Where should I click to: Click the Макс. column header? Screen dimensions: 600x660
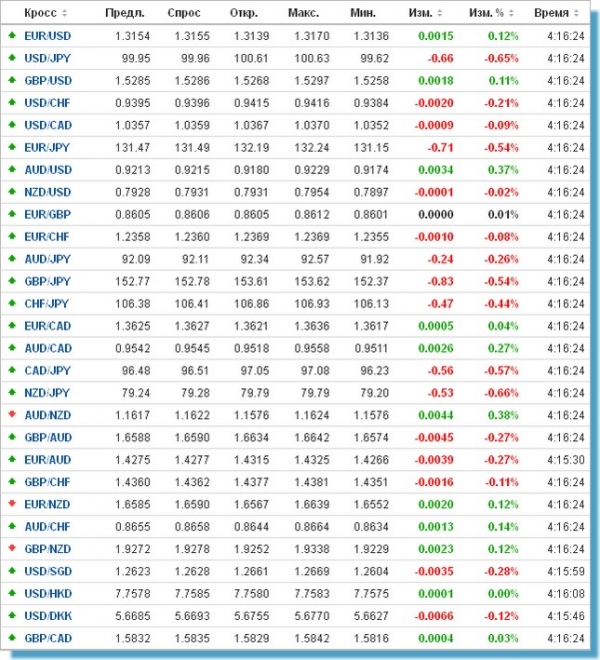point(304,13)
